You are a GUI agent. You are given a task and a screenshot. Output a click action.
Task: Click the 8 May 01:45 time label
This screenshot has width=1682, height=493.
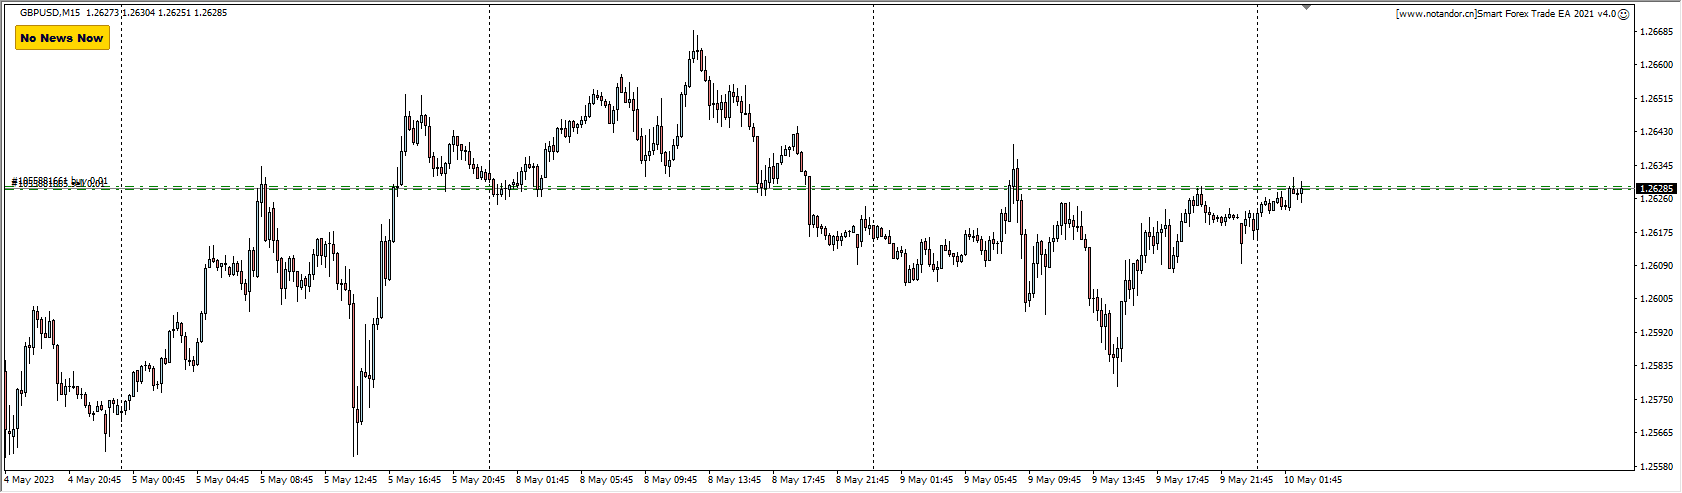543,480
